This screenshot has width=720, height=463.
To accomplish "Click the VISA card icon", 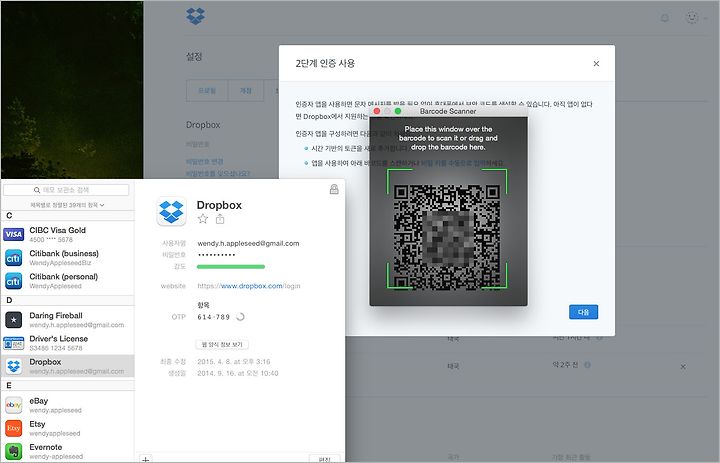I will (x=13, y=234).
